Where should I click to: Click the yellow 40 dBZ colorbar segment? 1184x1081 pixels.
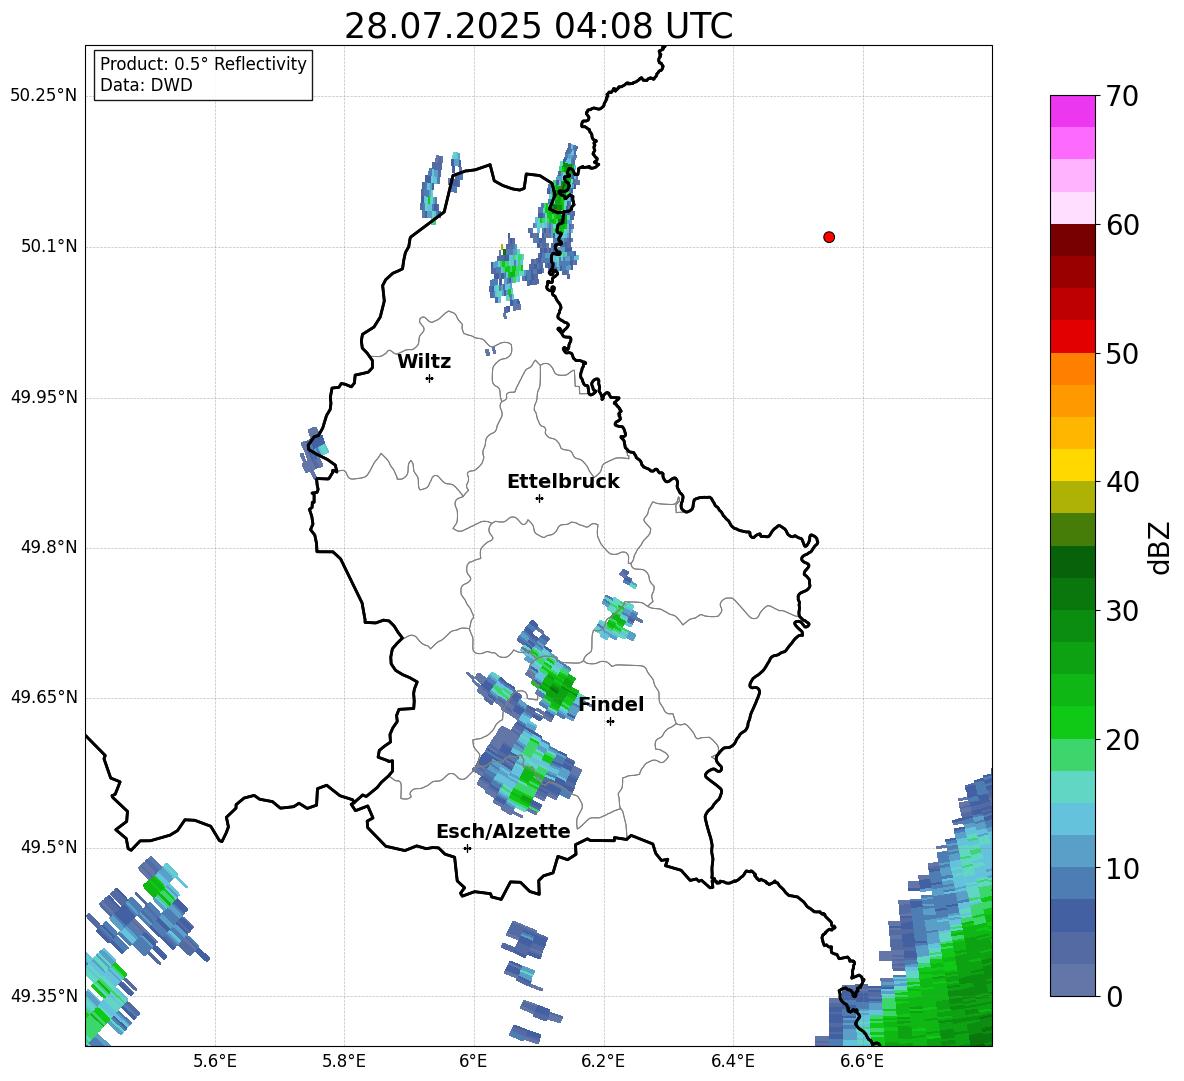point(1072,465)
